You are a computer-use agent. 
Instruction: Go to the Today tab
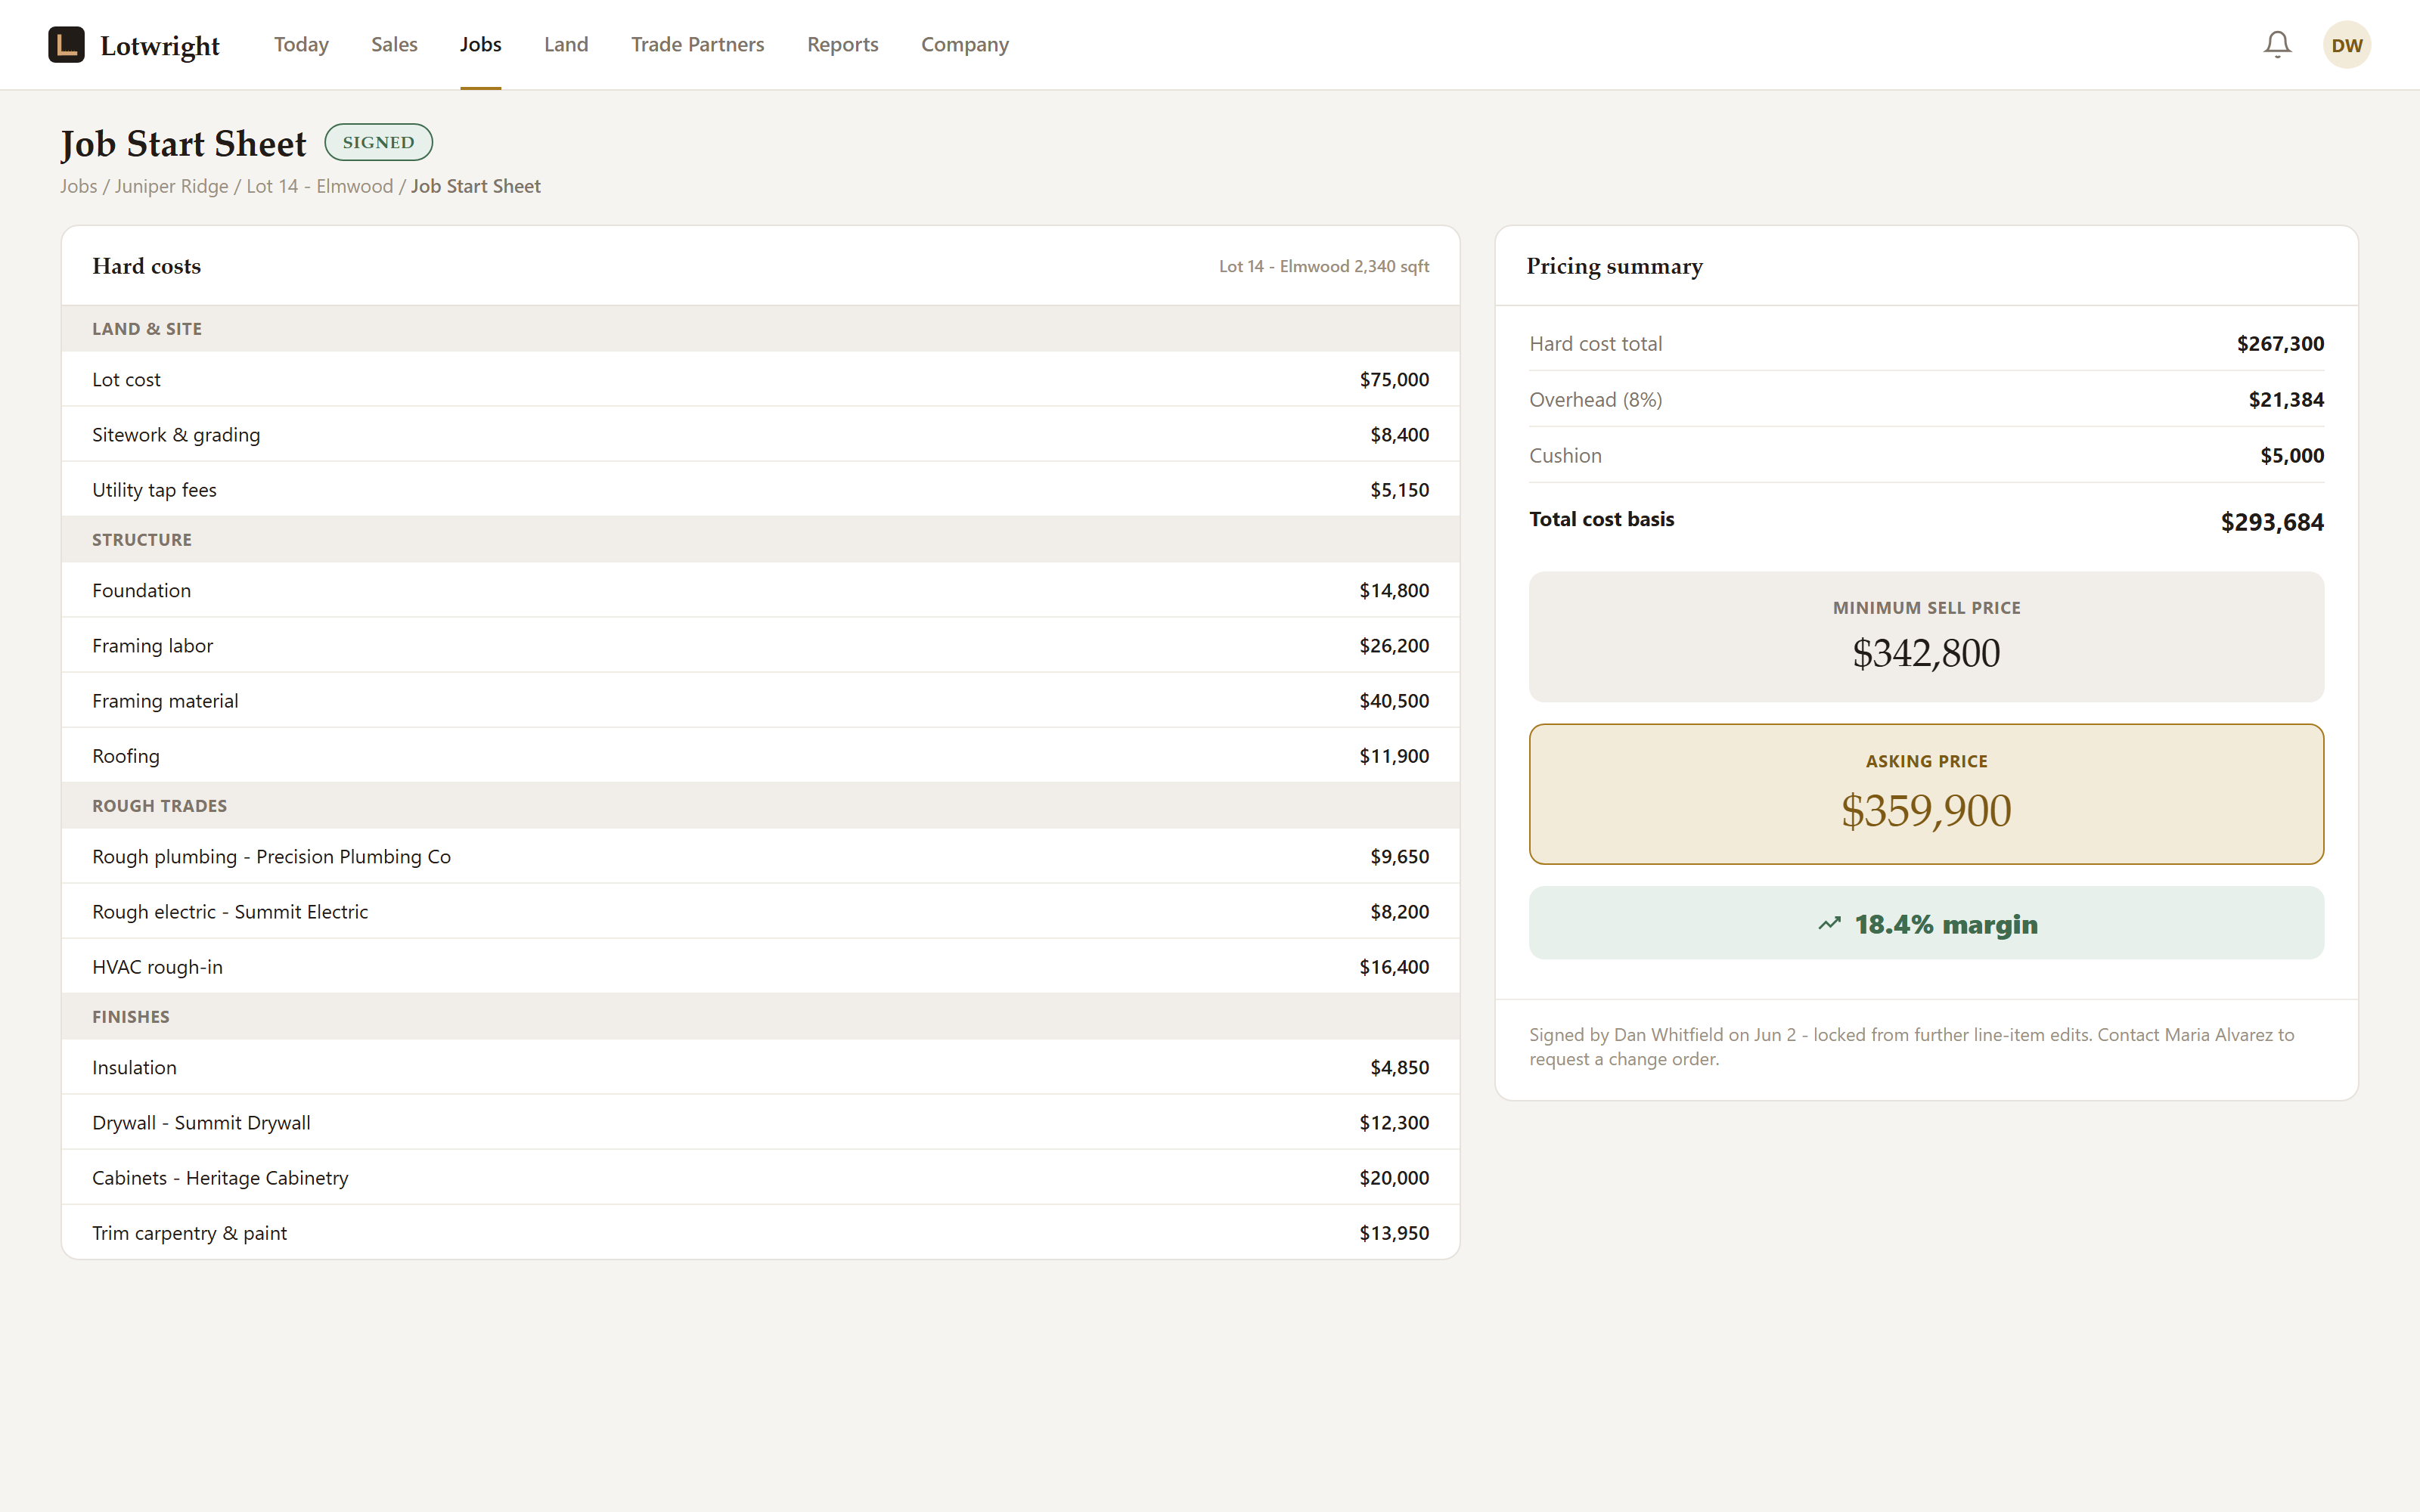tap(301, 44)
